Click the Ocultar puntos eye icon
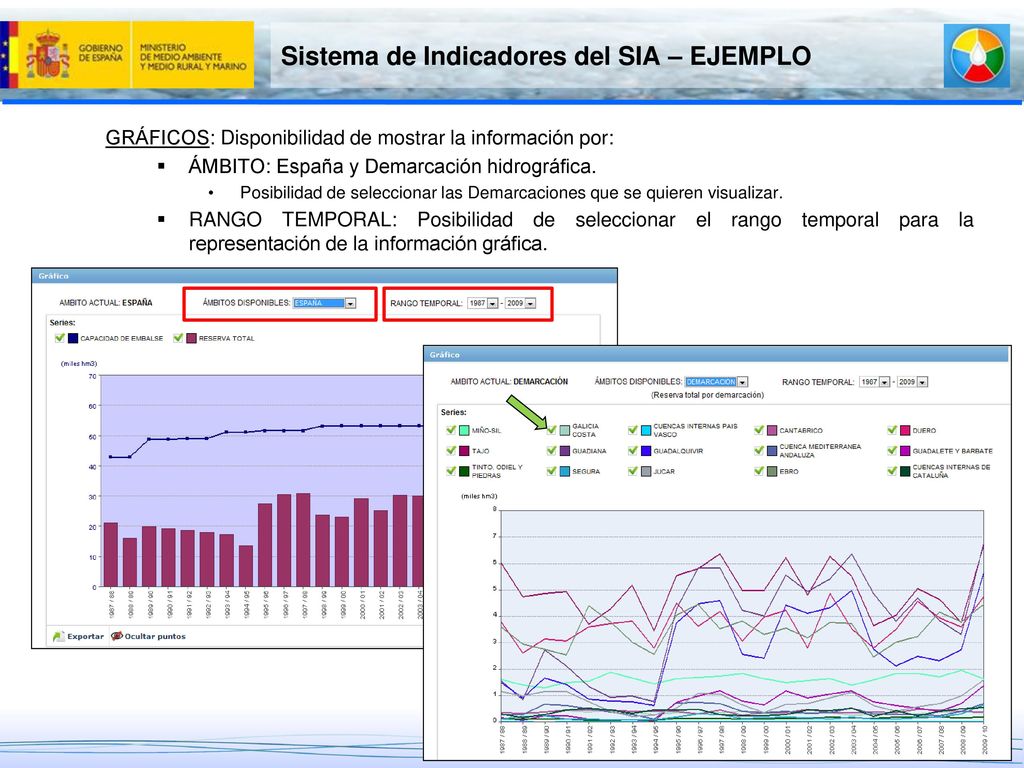 point(117,636)
